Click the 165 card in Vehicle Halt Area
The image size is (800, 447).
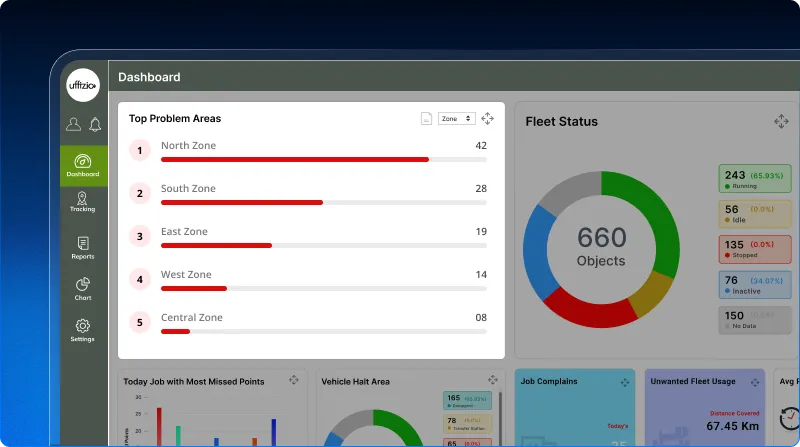click(x=467, y=401)
